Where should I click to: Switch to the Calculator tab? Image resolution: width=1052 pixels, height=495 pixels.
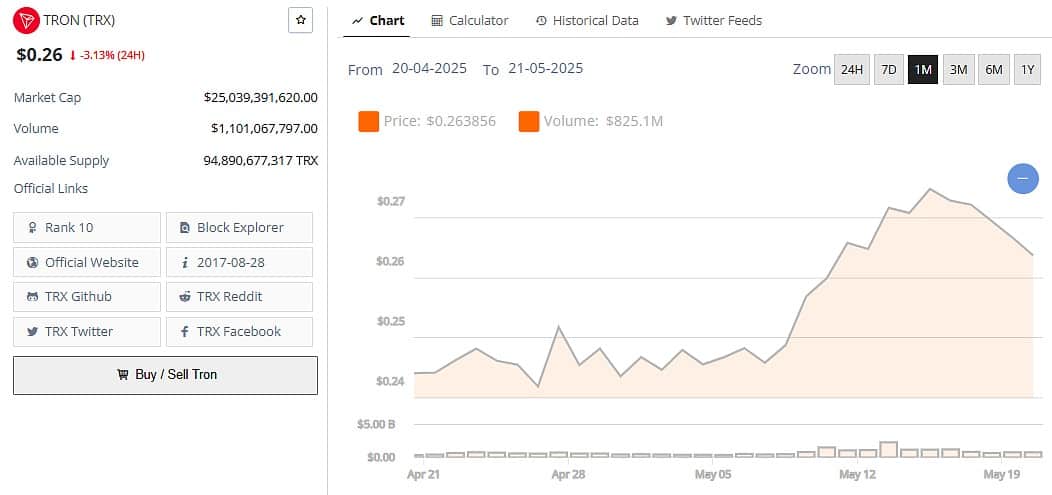point(470,21)
